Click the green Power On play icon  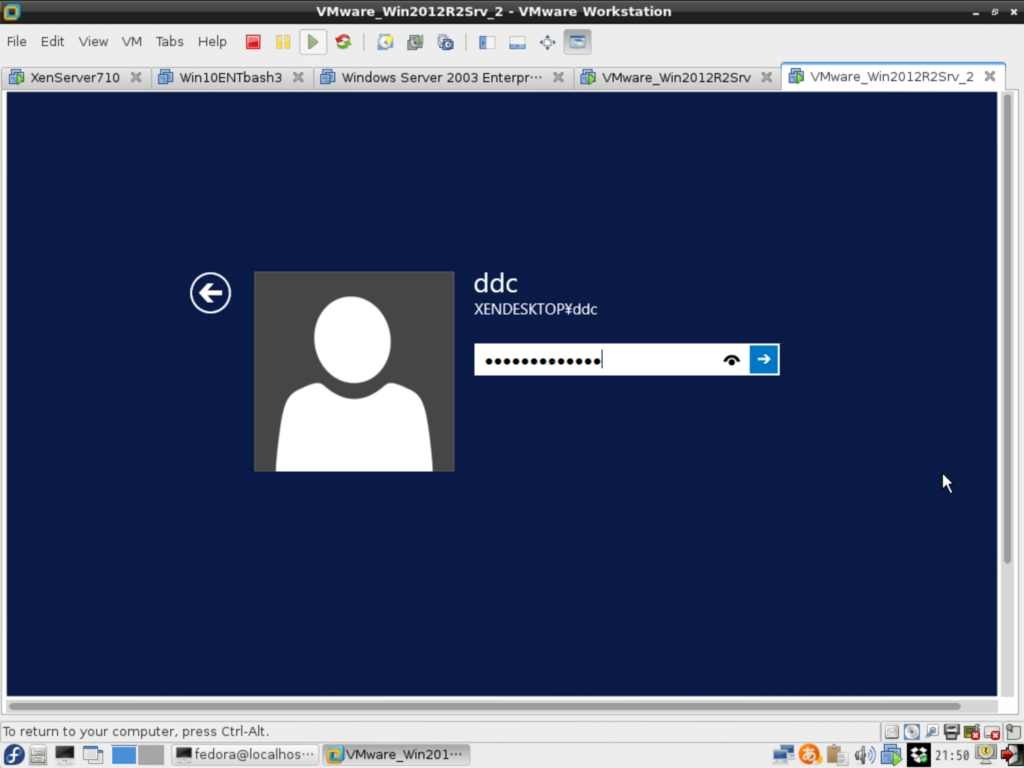click(313, 42)
